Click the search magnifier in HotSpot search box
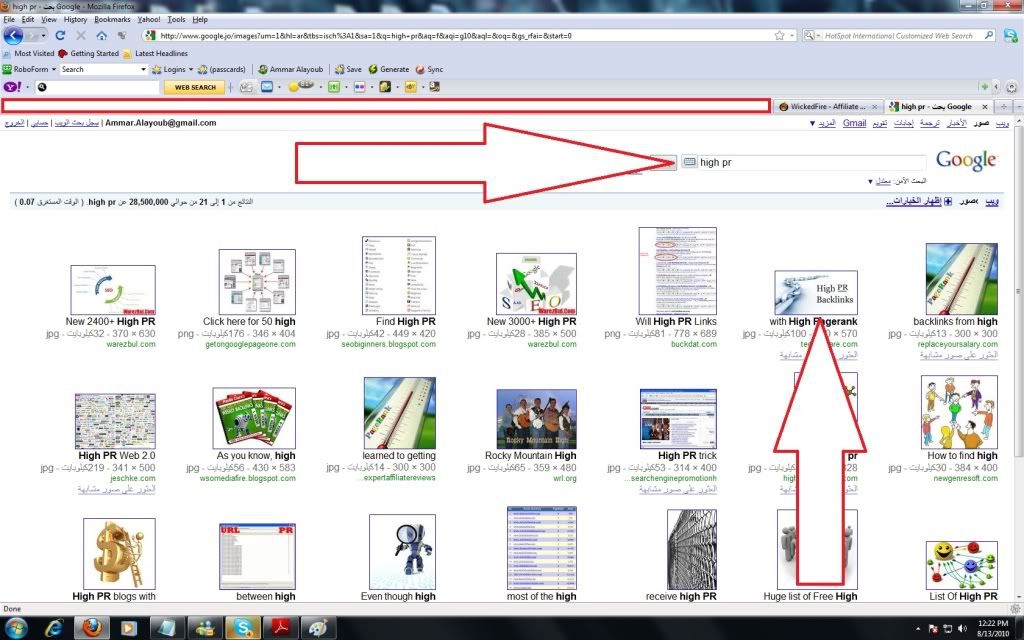This screenshot has height=640, width=1024. pyautogui.click(x=989, y=35)
